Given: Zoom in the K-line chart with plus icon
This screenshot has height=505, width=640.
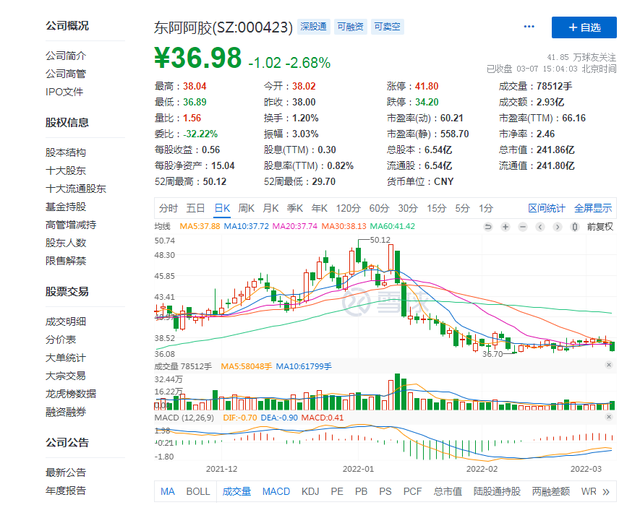Looking at the screenshot, I should tap(505, 227).
